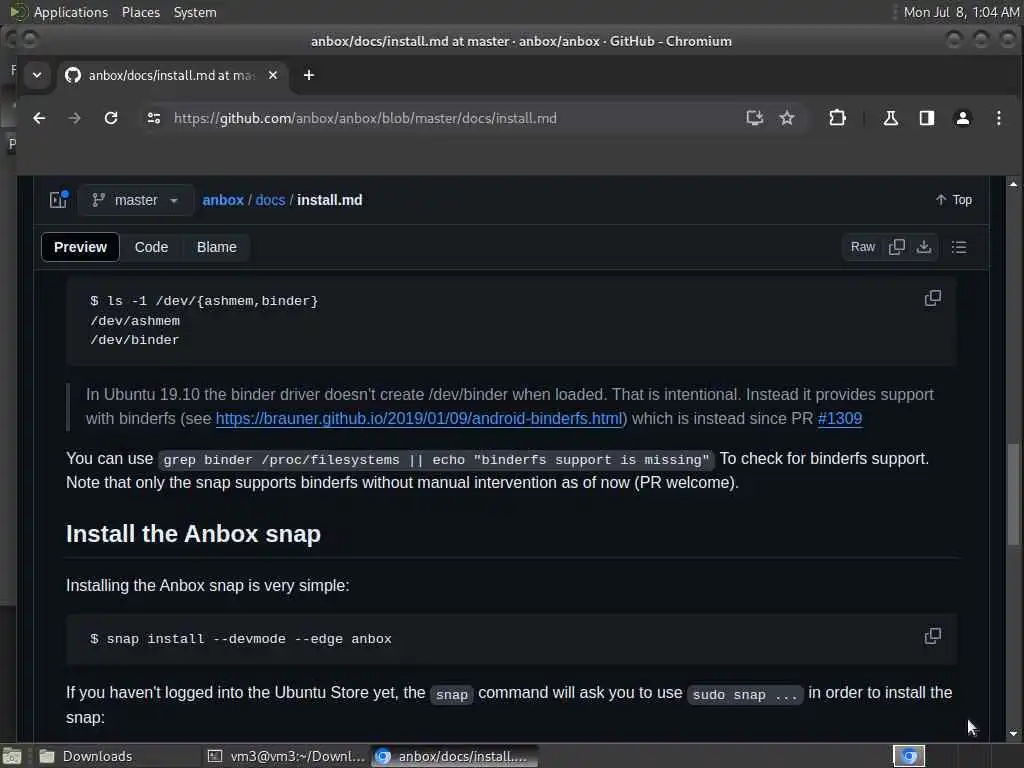Click the page scrollbar down arrow
1024x768 pixels.
pyautogui.click(x=1013, y=733)
